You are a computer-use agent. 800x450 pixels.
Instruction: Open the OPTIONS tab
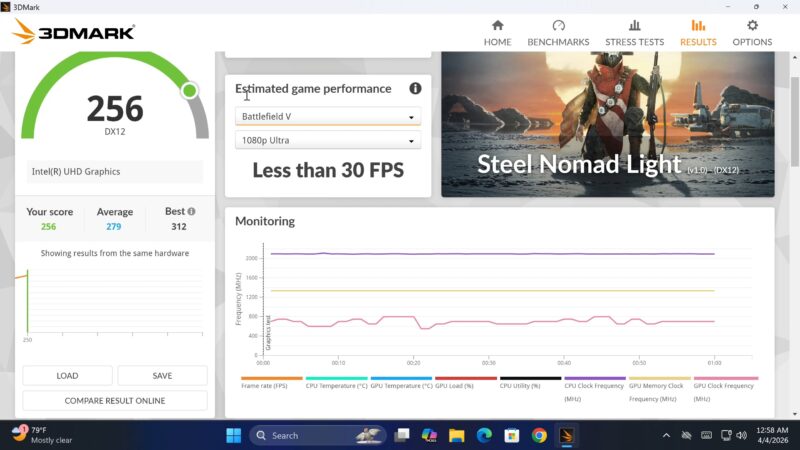point(752,33)
